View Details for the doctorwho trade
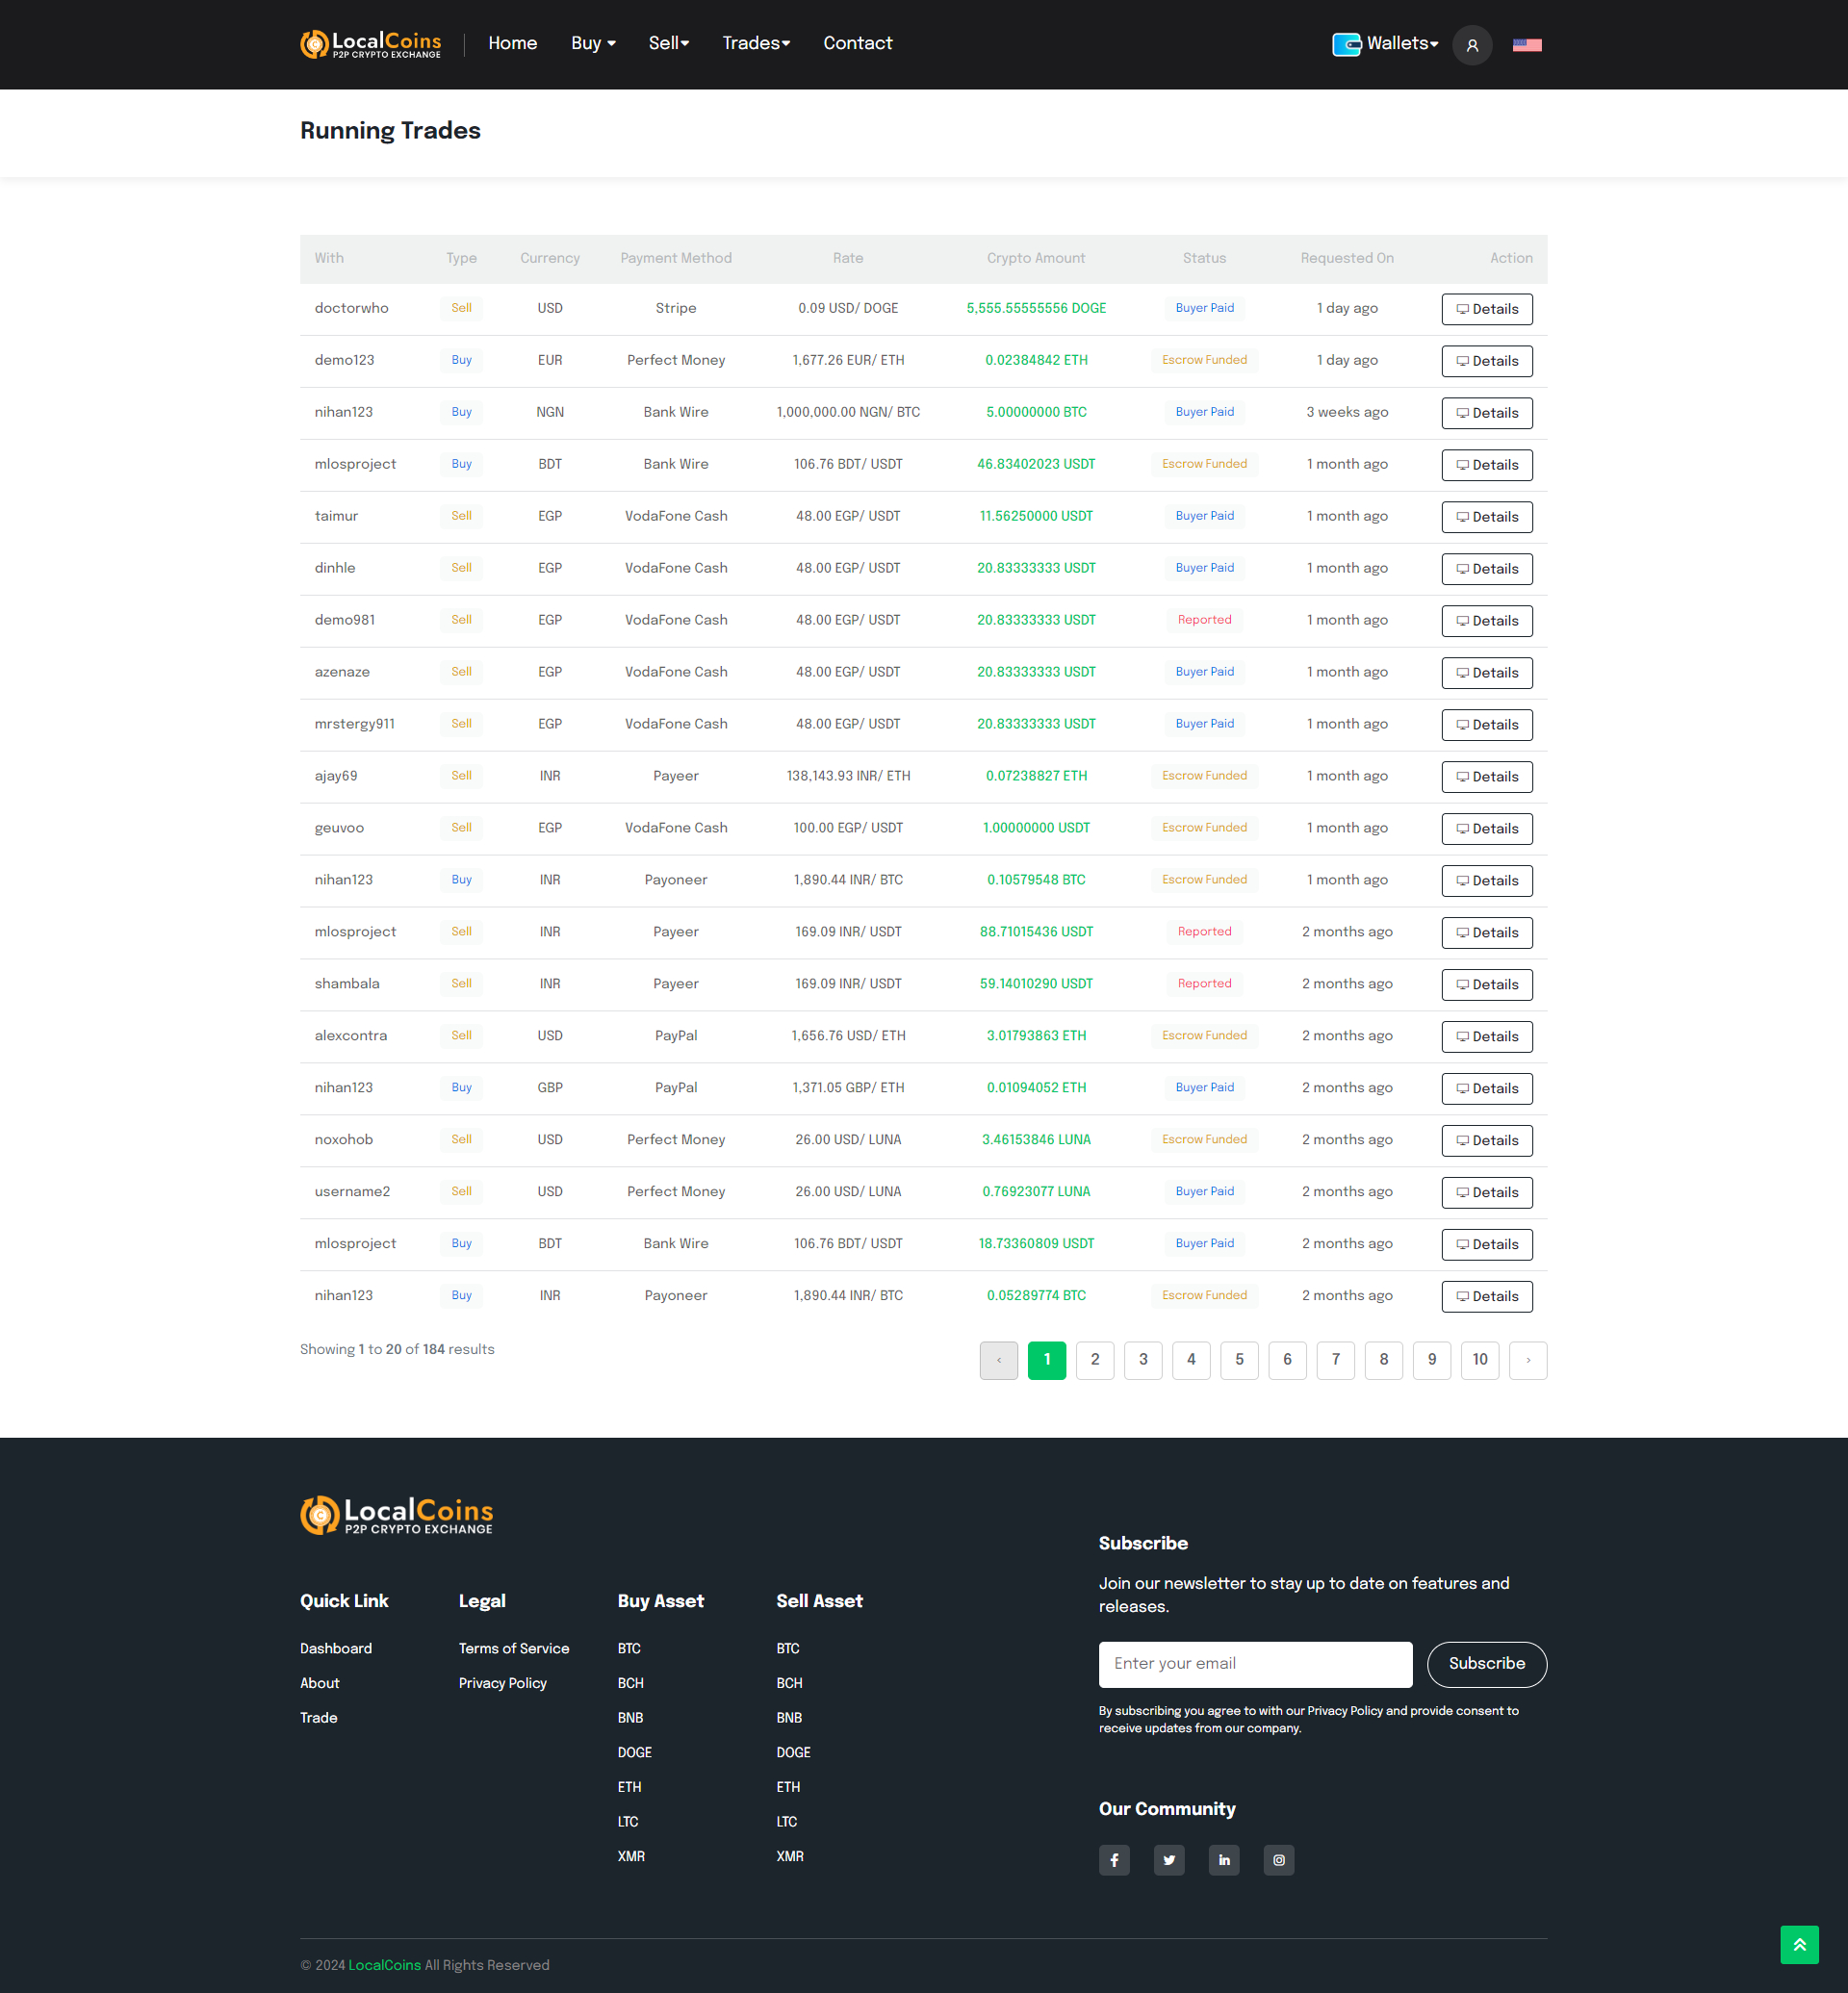This screenshot has height=1993, width=1848. pos(1487,308)
